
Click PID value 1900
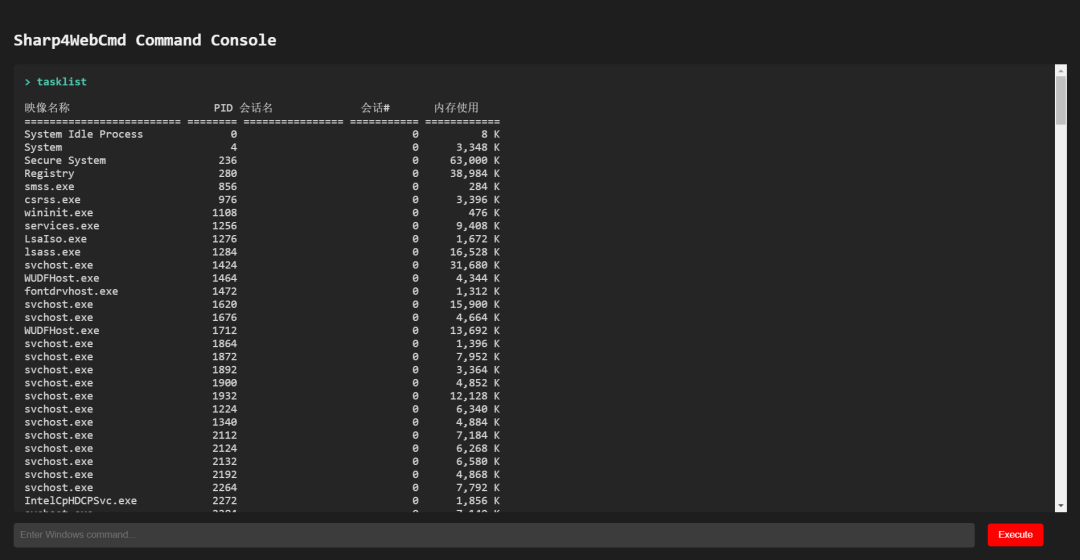point(225,383)
